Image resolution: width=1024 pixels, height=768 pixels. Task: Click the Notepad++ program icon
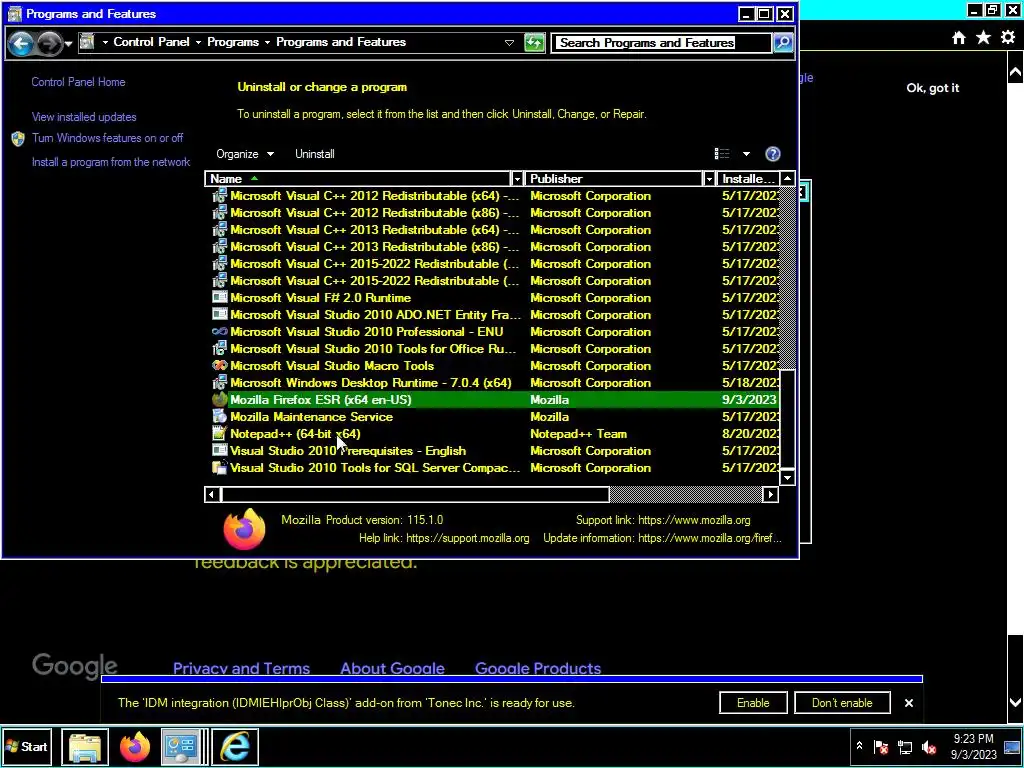tap(219, 434)
